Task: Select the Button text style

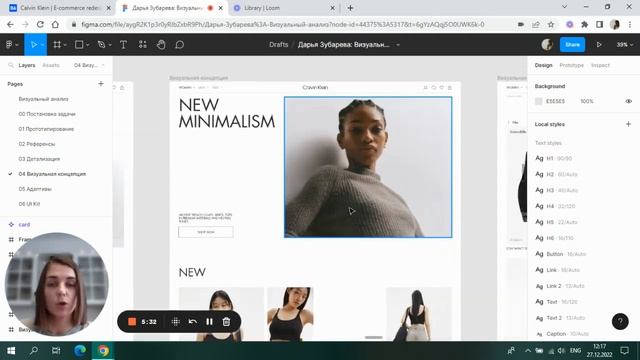Action: (560, 254)
